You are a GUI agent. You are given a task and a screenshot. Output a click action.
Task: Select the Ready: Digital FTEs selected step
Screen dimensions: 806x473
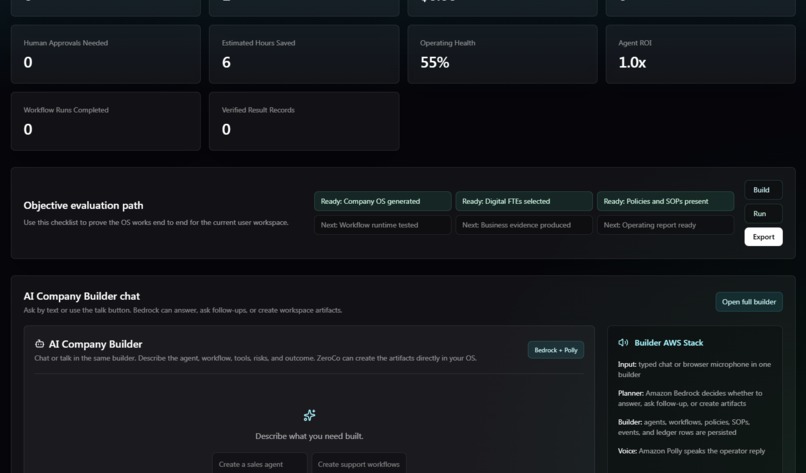[524, 201]
